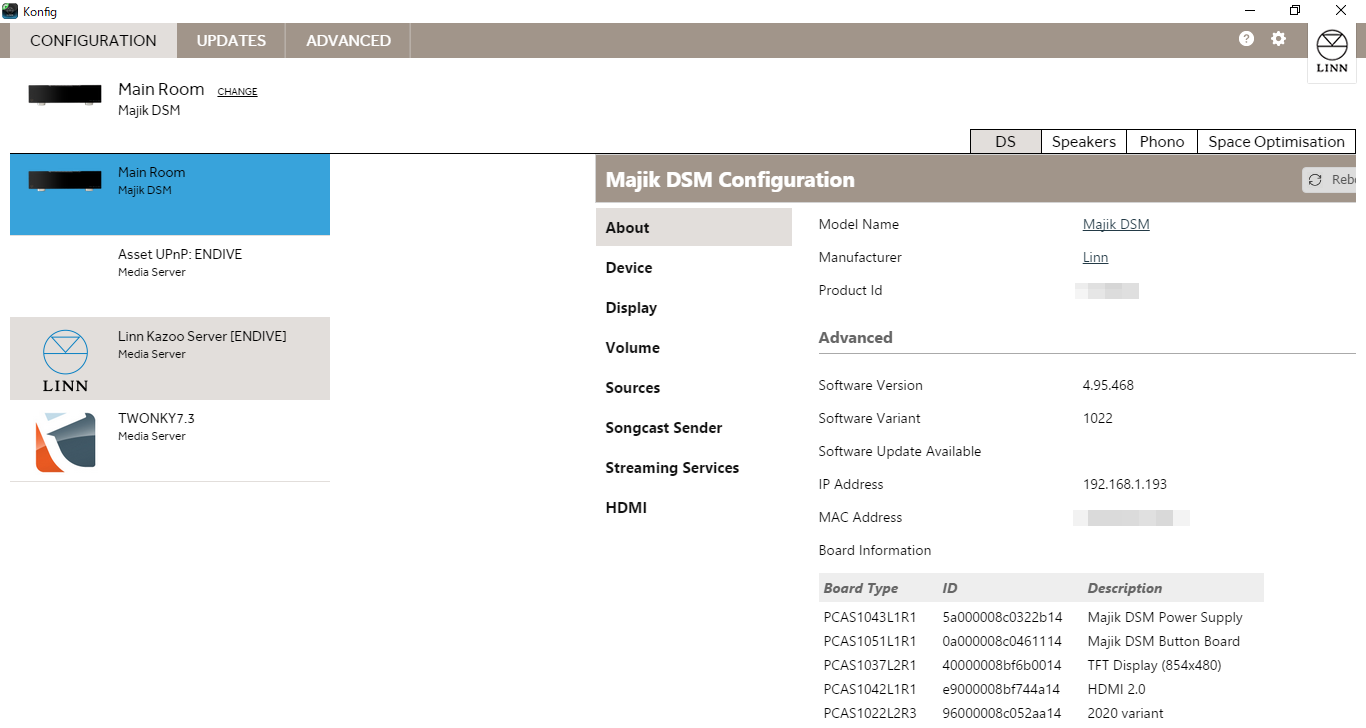Viewport: 1366px width, 728px height.
Task: Open the Streaming Services section
Action: click(x=693, y=467)
